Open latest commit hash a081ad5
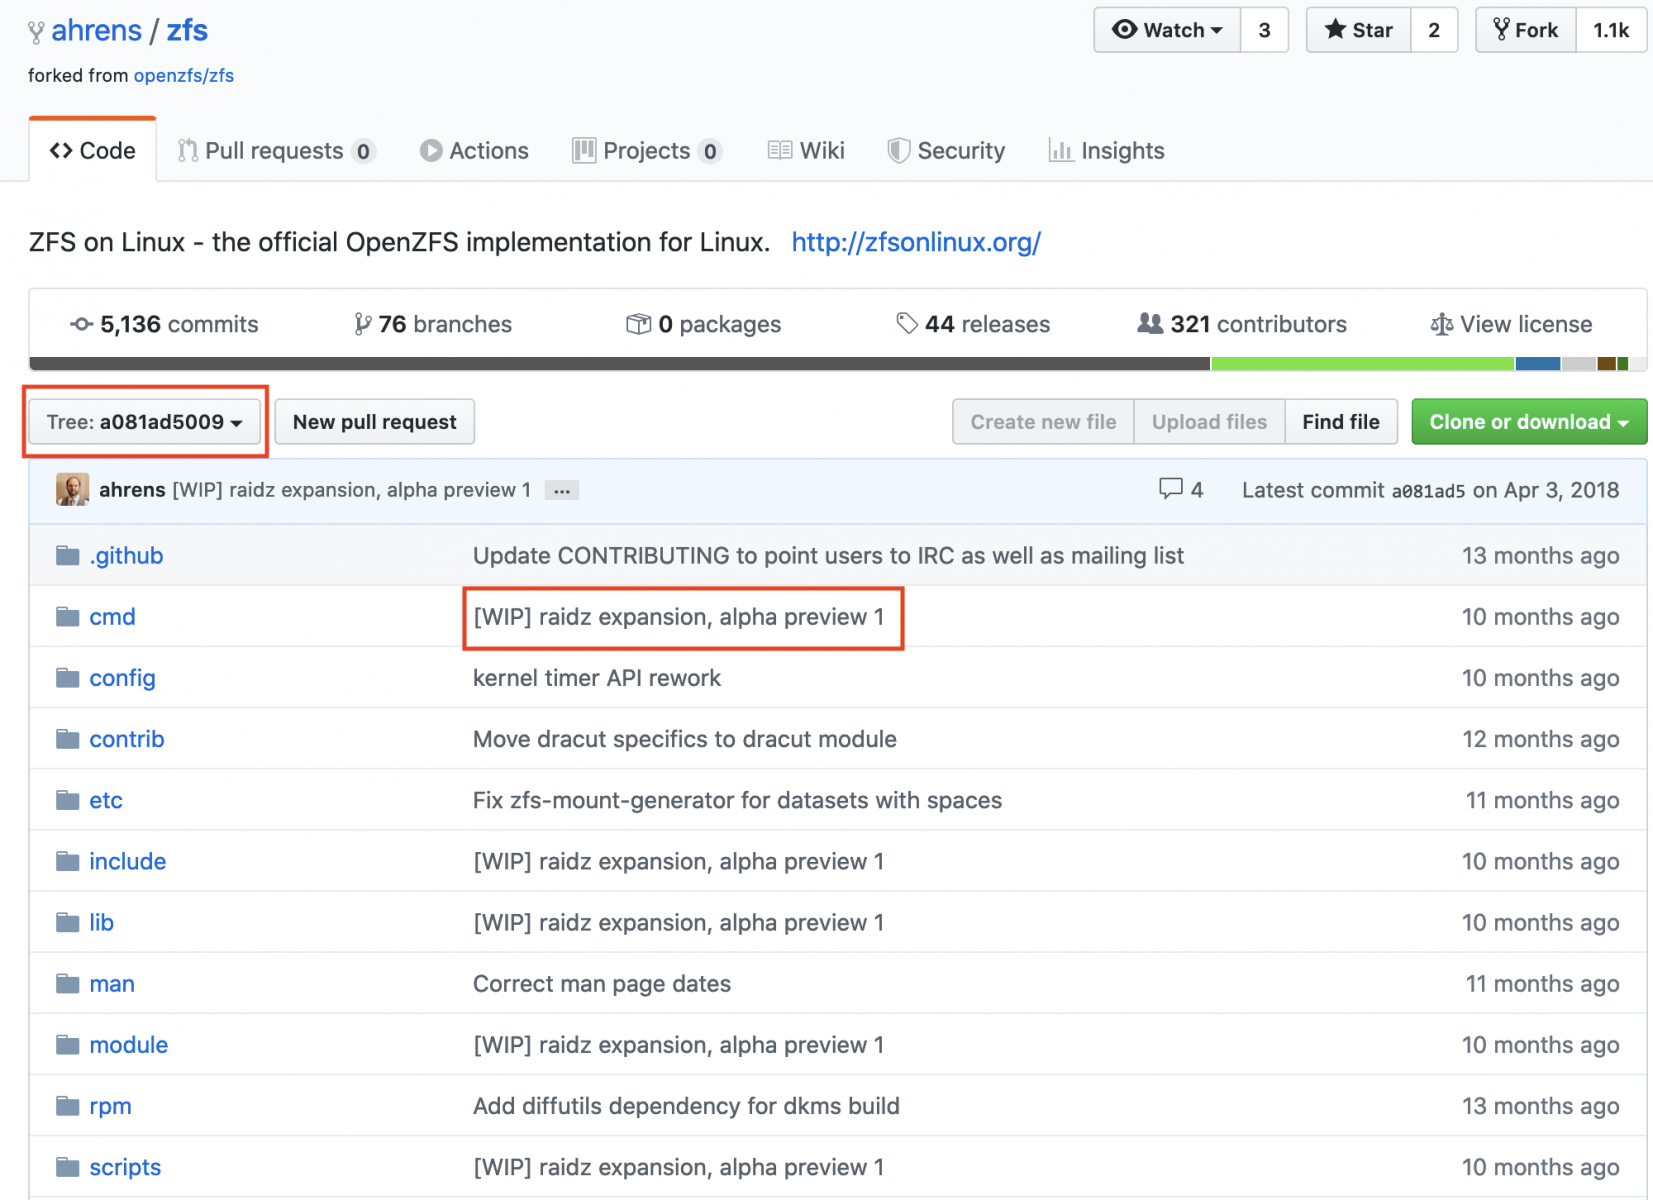This screenshot has width=1653, height=1200. pos(1428,491)
